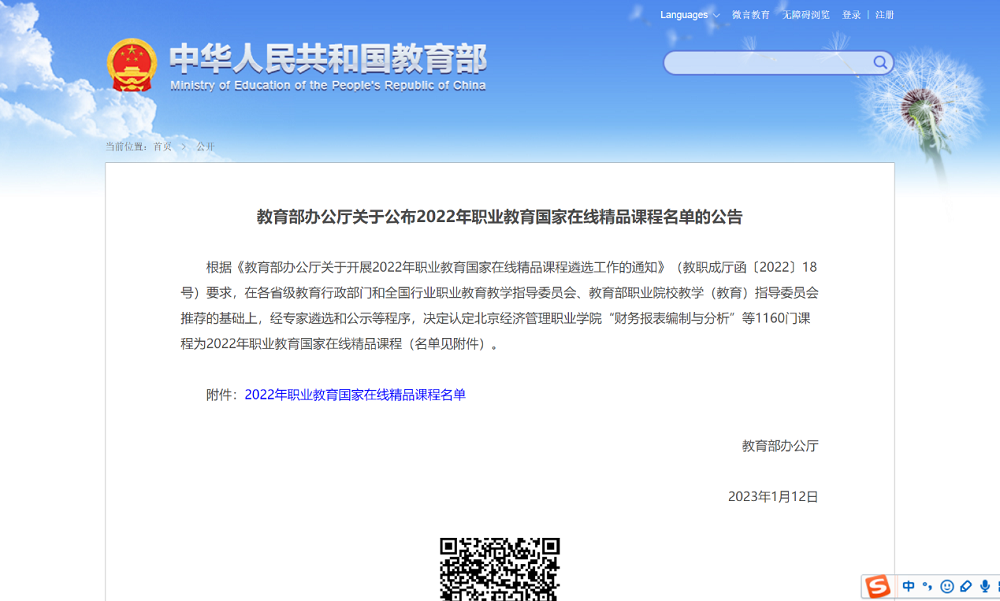Expand the Languages dropdown
The height and width of the screenshot is (601, 1000).
pyautogui.click(x=689, y=15)
